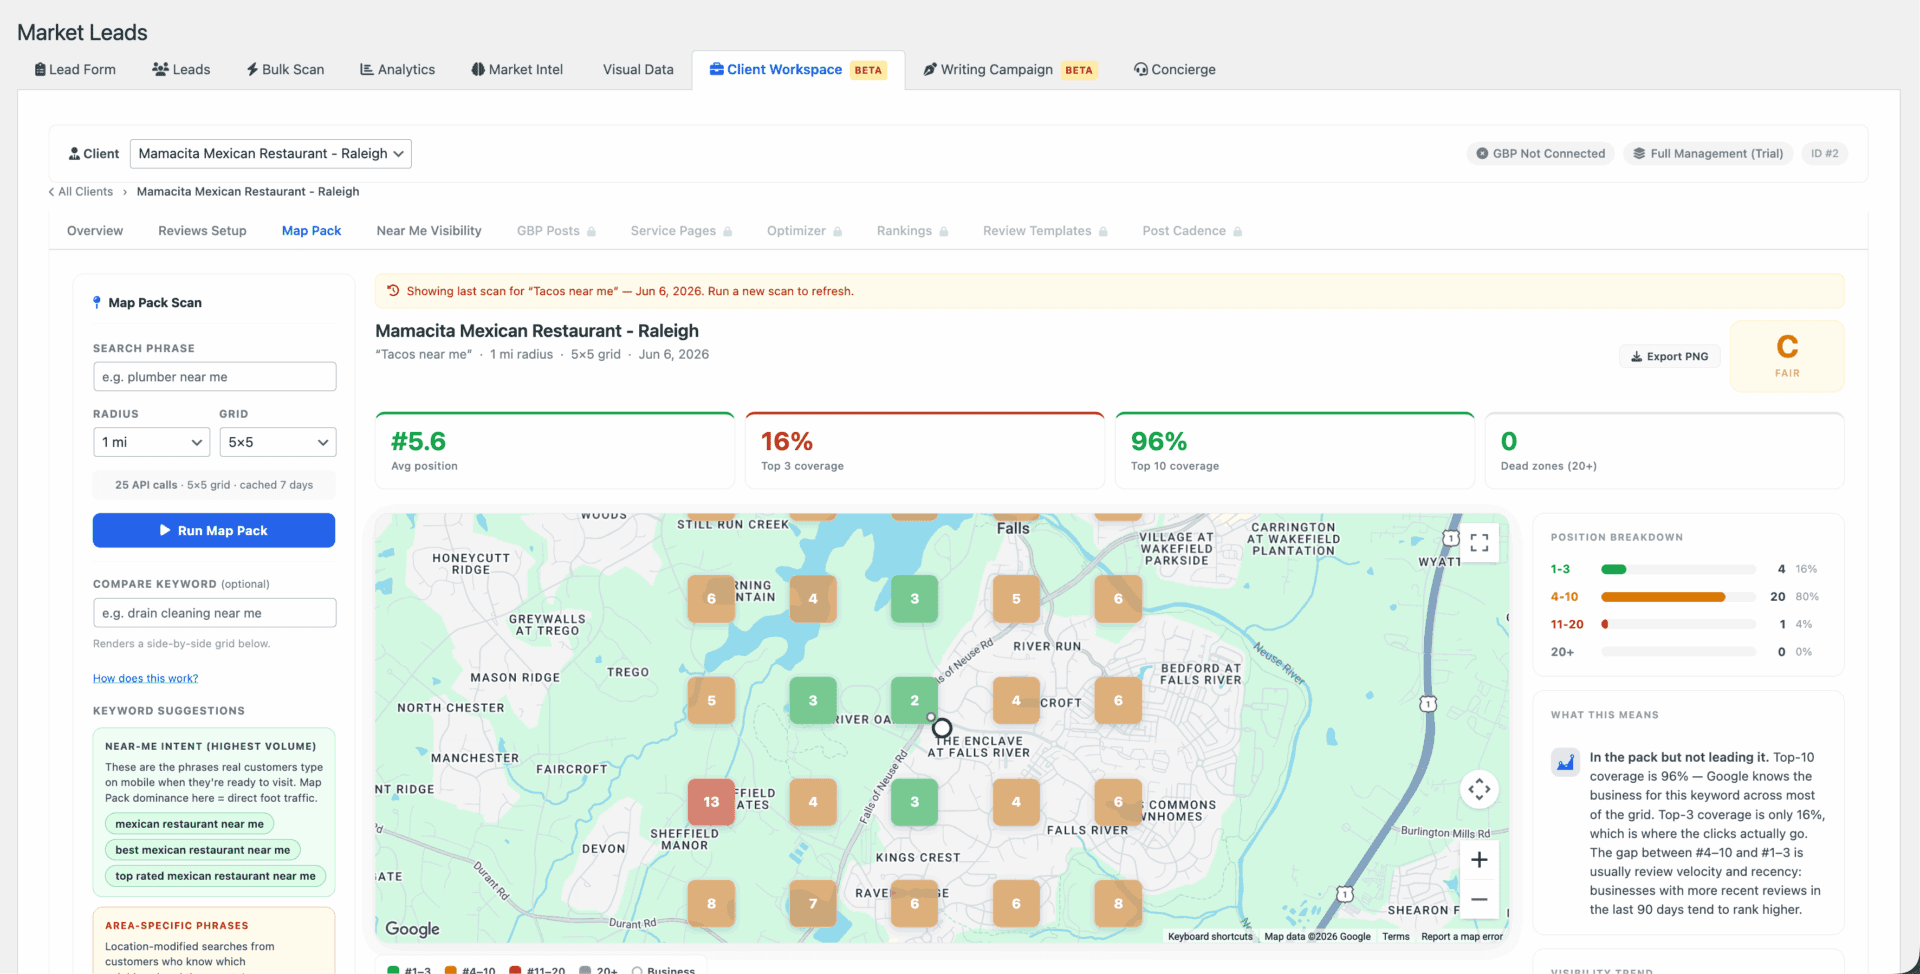
Task: Open the Reviews Setup sub-tab
Action: [x=202, y=231]
